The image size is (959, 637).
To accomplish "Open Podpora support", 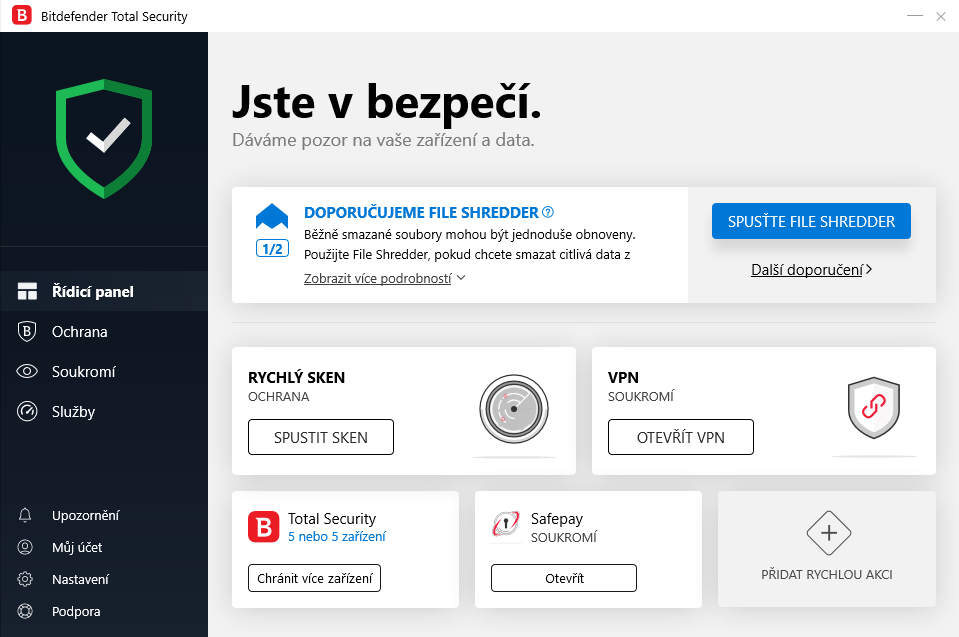I will (x=79, y=611).
